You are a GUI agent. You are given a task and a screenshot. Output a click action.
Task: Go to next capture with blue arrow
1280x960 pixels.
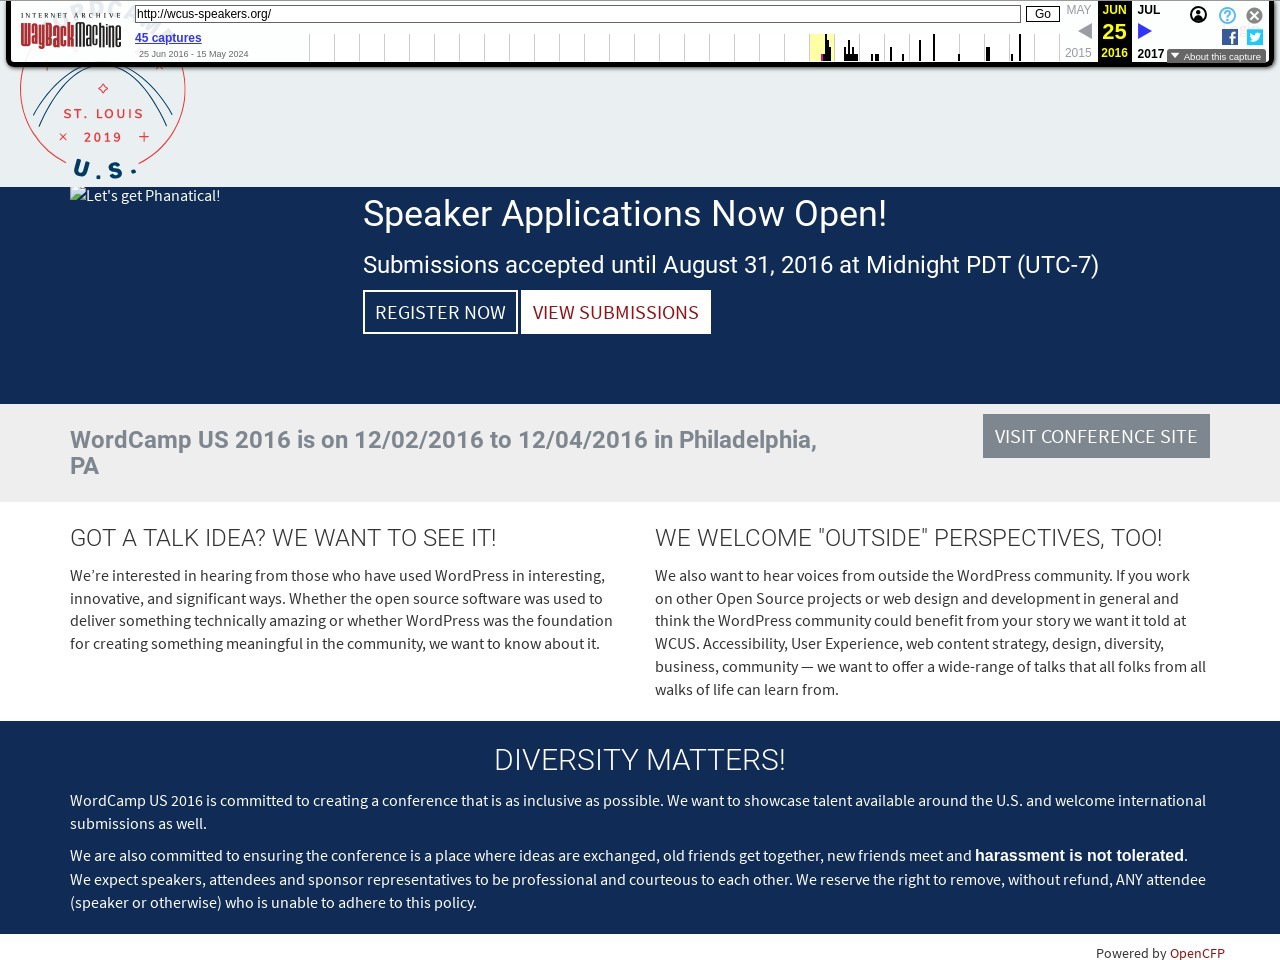pyautogui.click(x=1145, y=31)
